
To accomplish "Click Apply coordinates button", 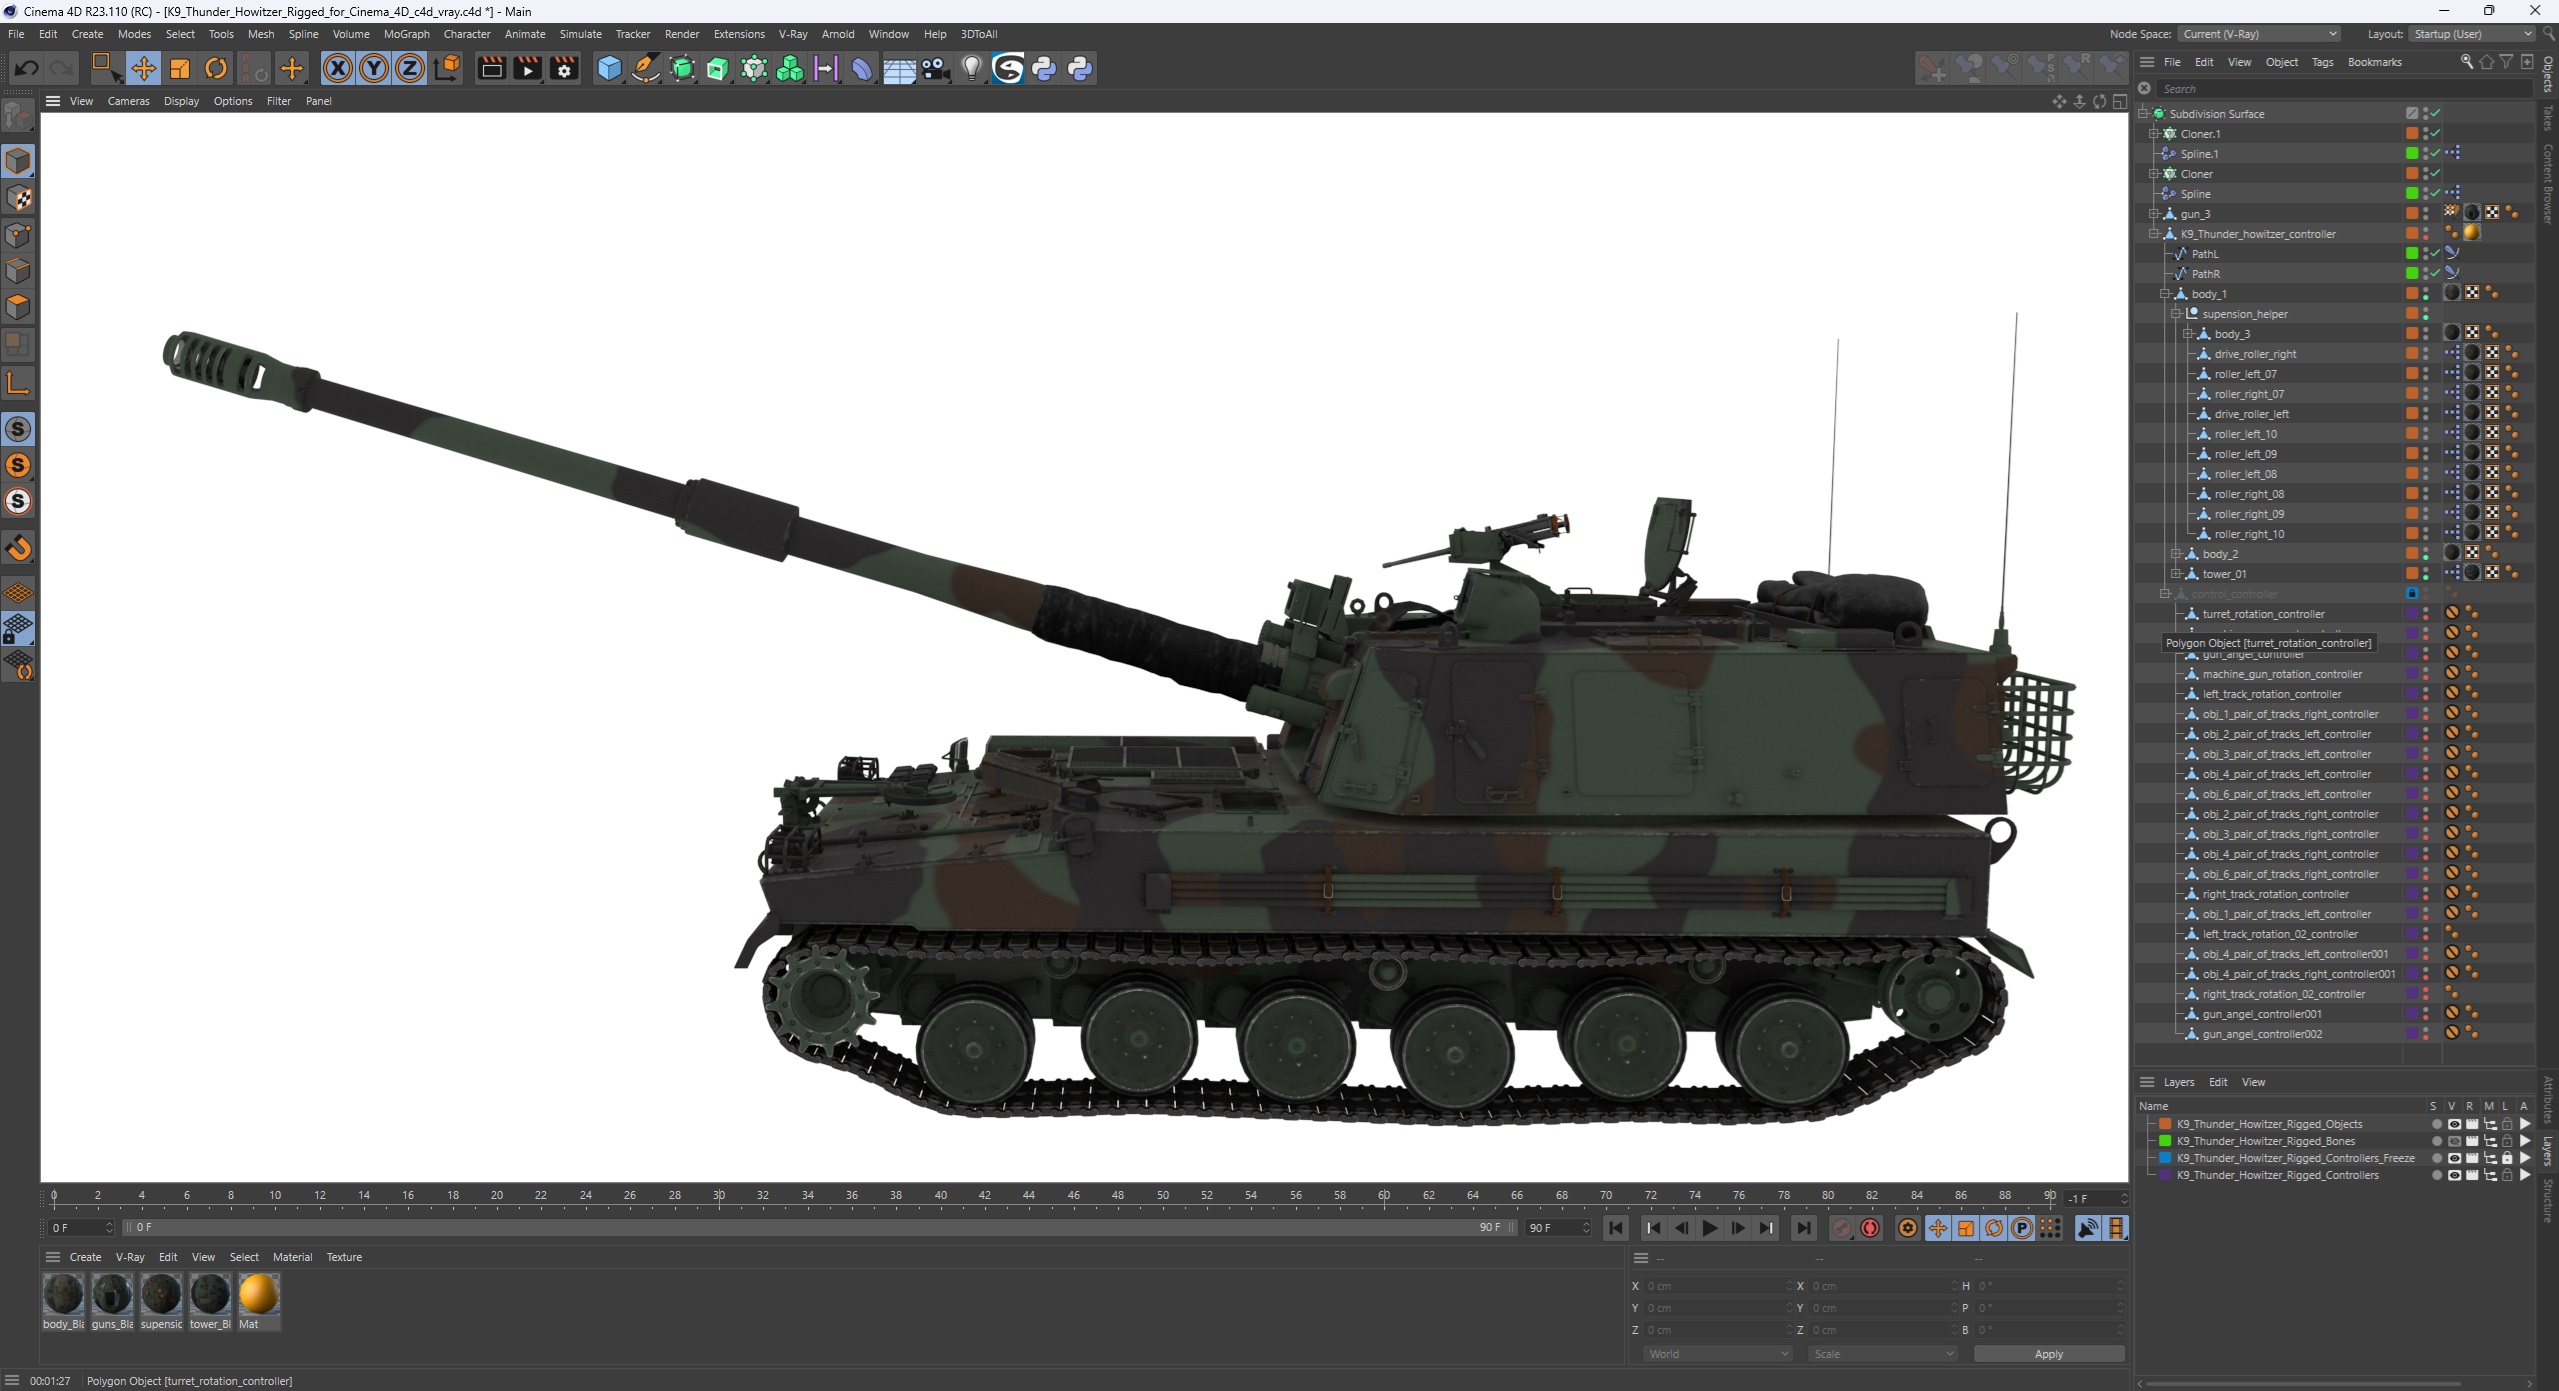I will (2048, 1354).
